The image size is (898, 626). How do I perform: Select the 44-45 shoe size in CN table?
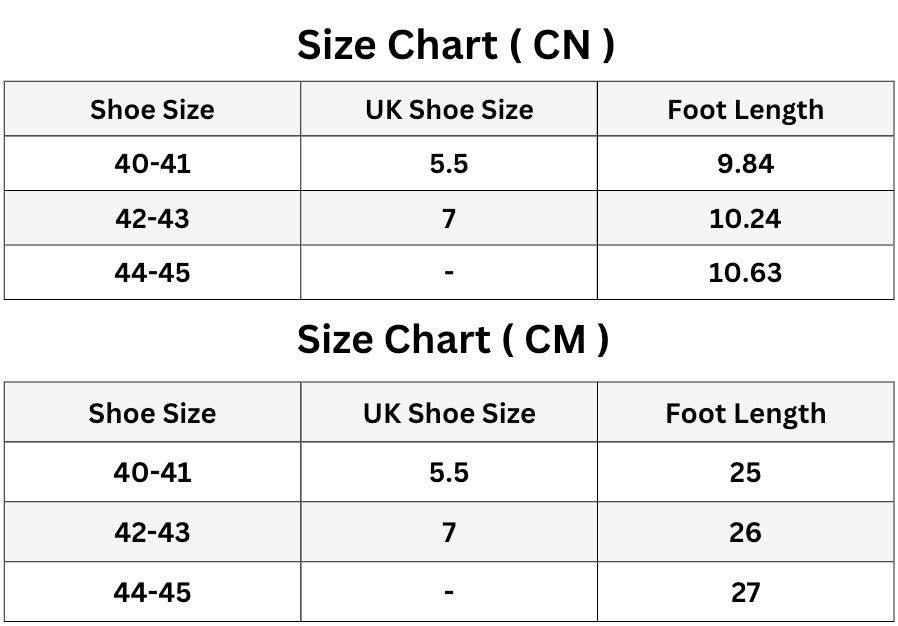pos(152,273)
